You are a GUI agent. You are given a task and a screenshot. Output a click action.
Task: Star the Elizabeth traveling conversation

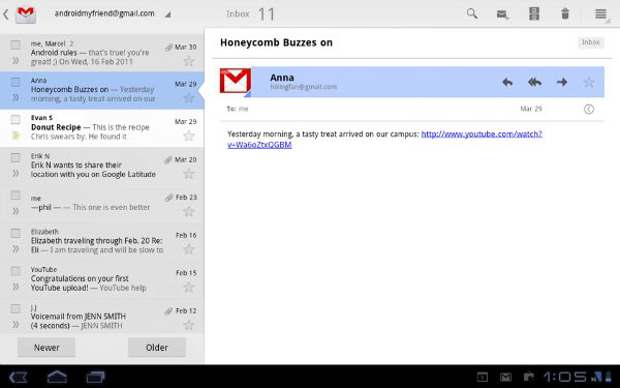(189, 249)
